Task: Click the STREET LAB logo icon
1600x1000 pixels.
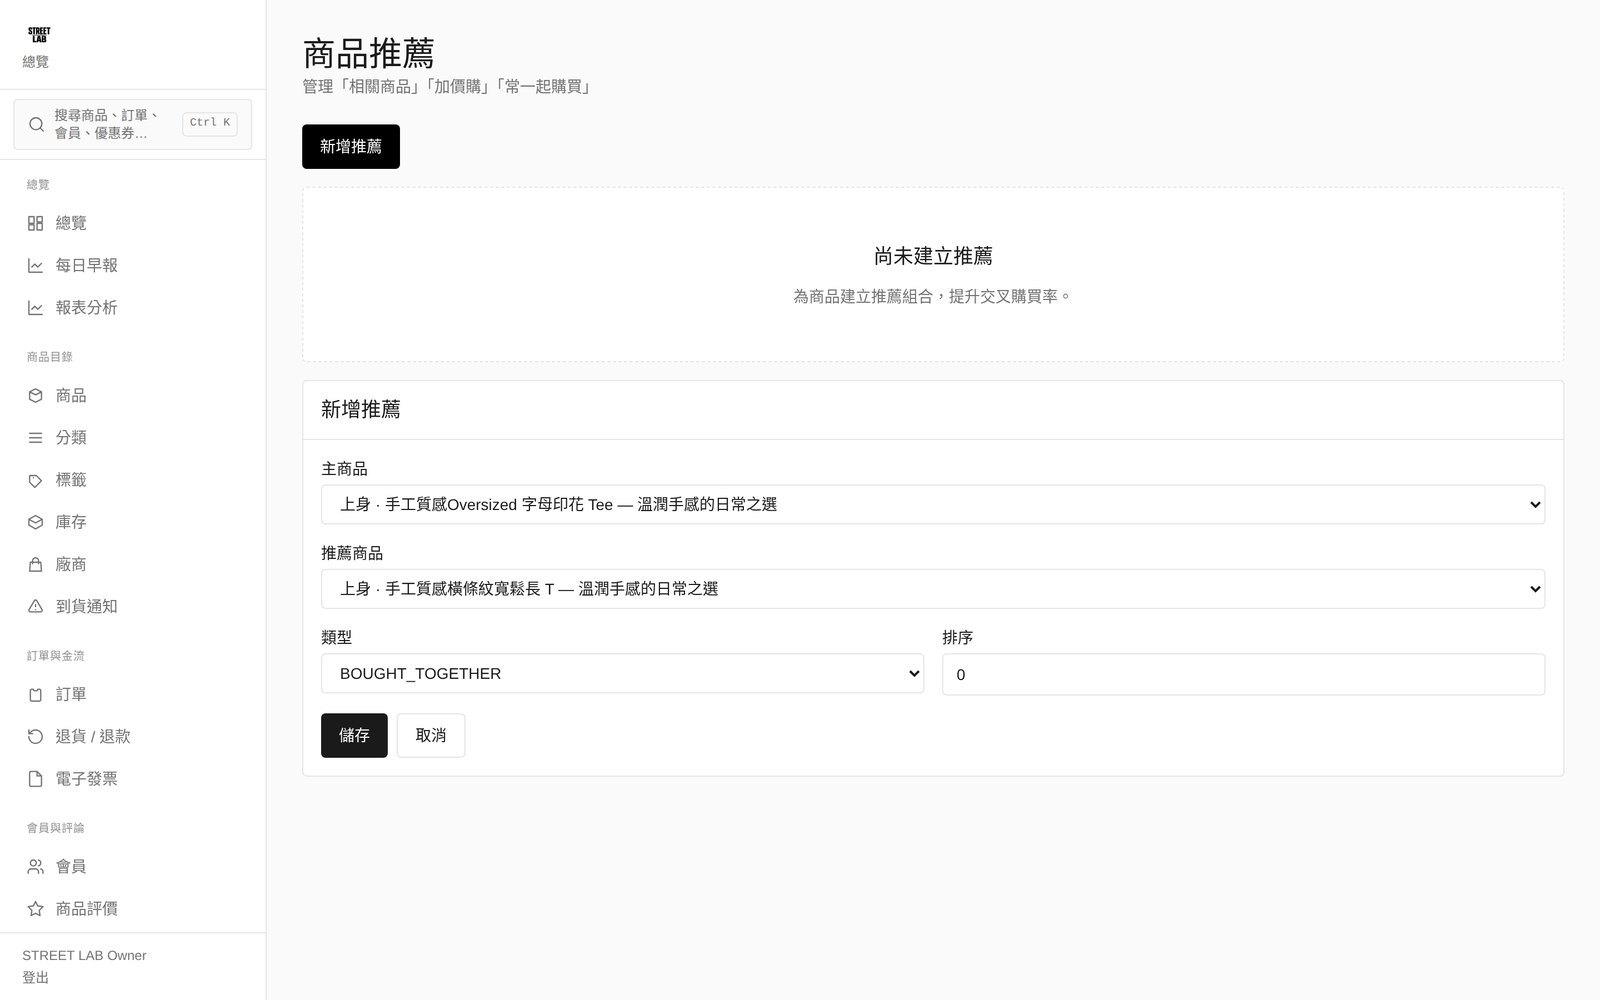Action: tap(39, 35)
